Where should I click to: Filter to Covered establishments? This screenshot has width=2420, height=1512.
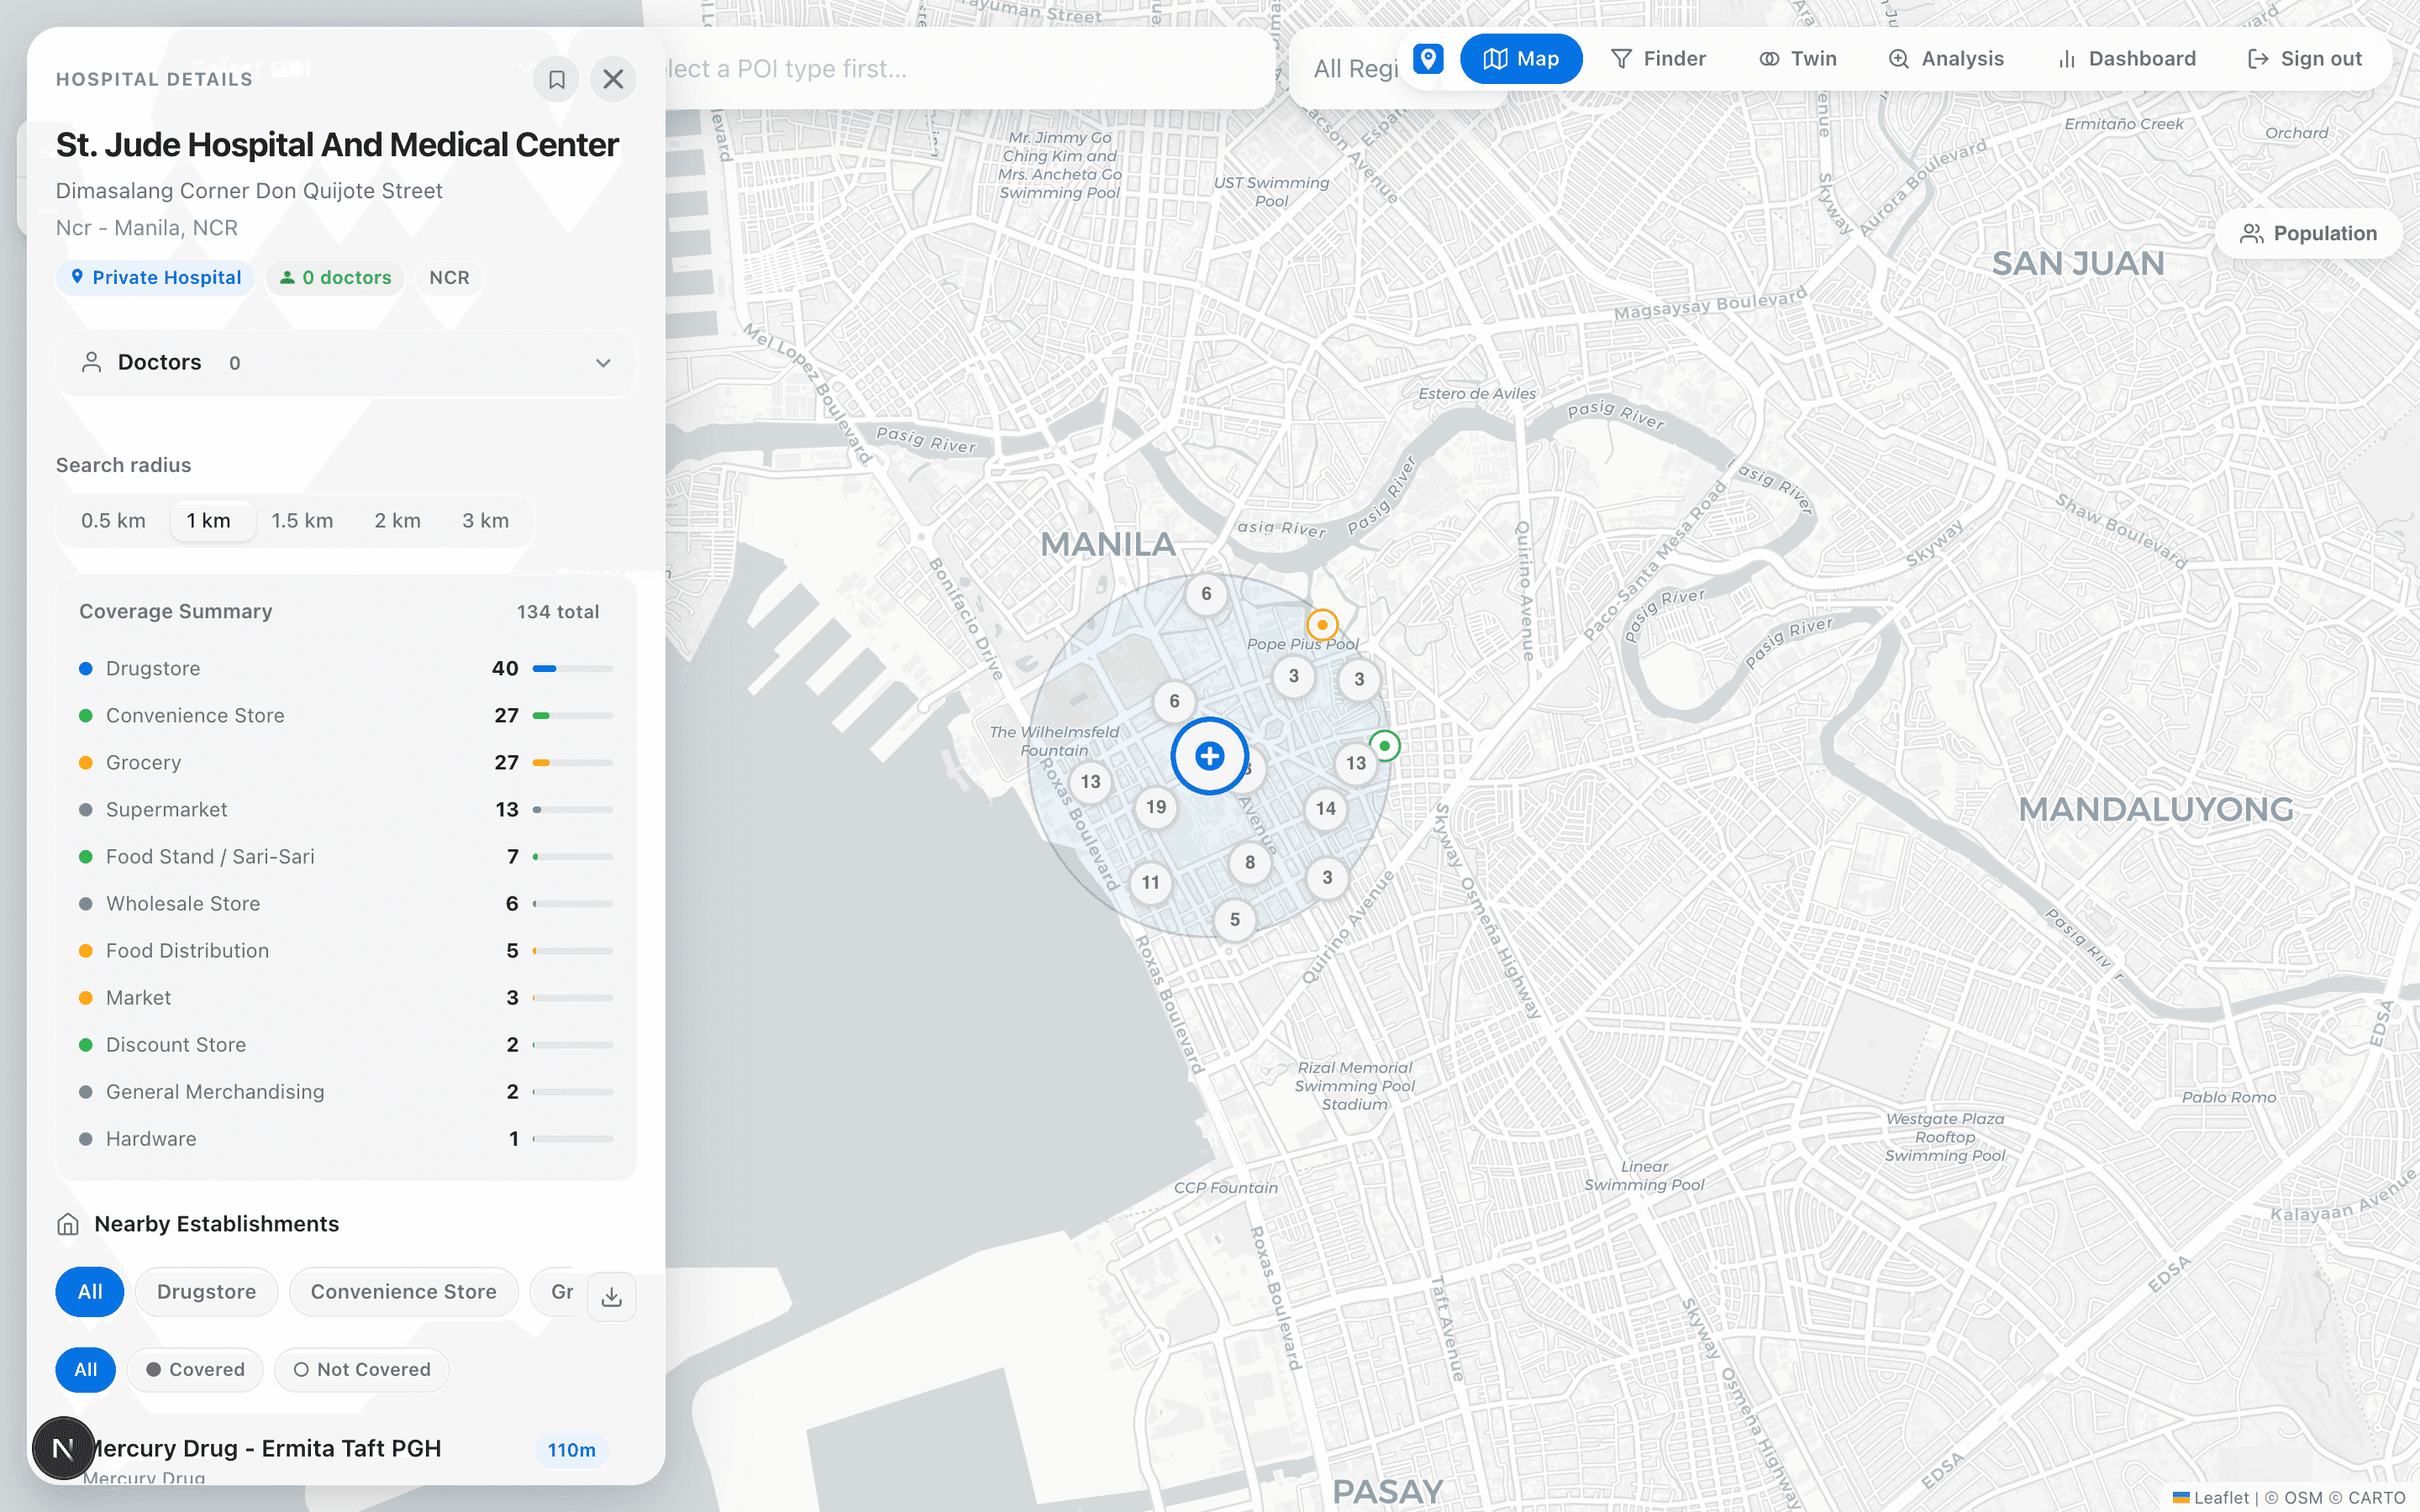[x=195, y=1370]
